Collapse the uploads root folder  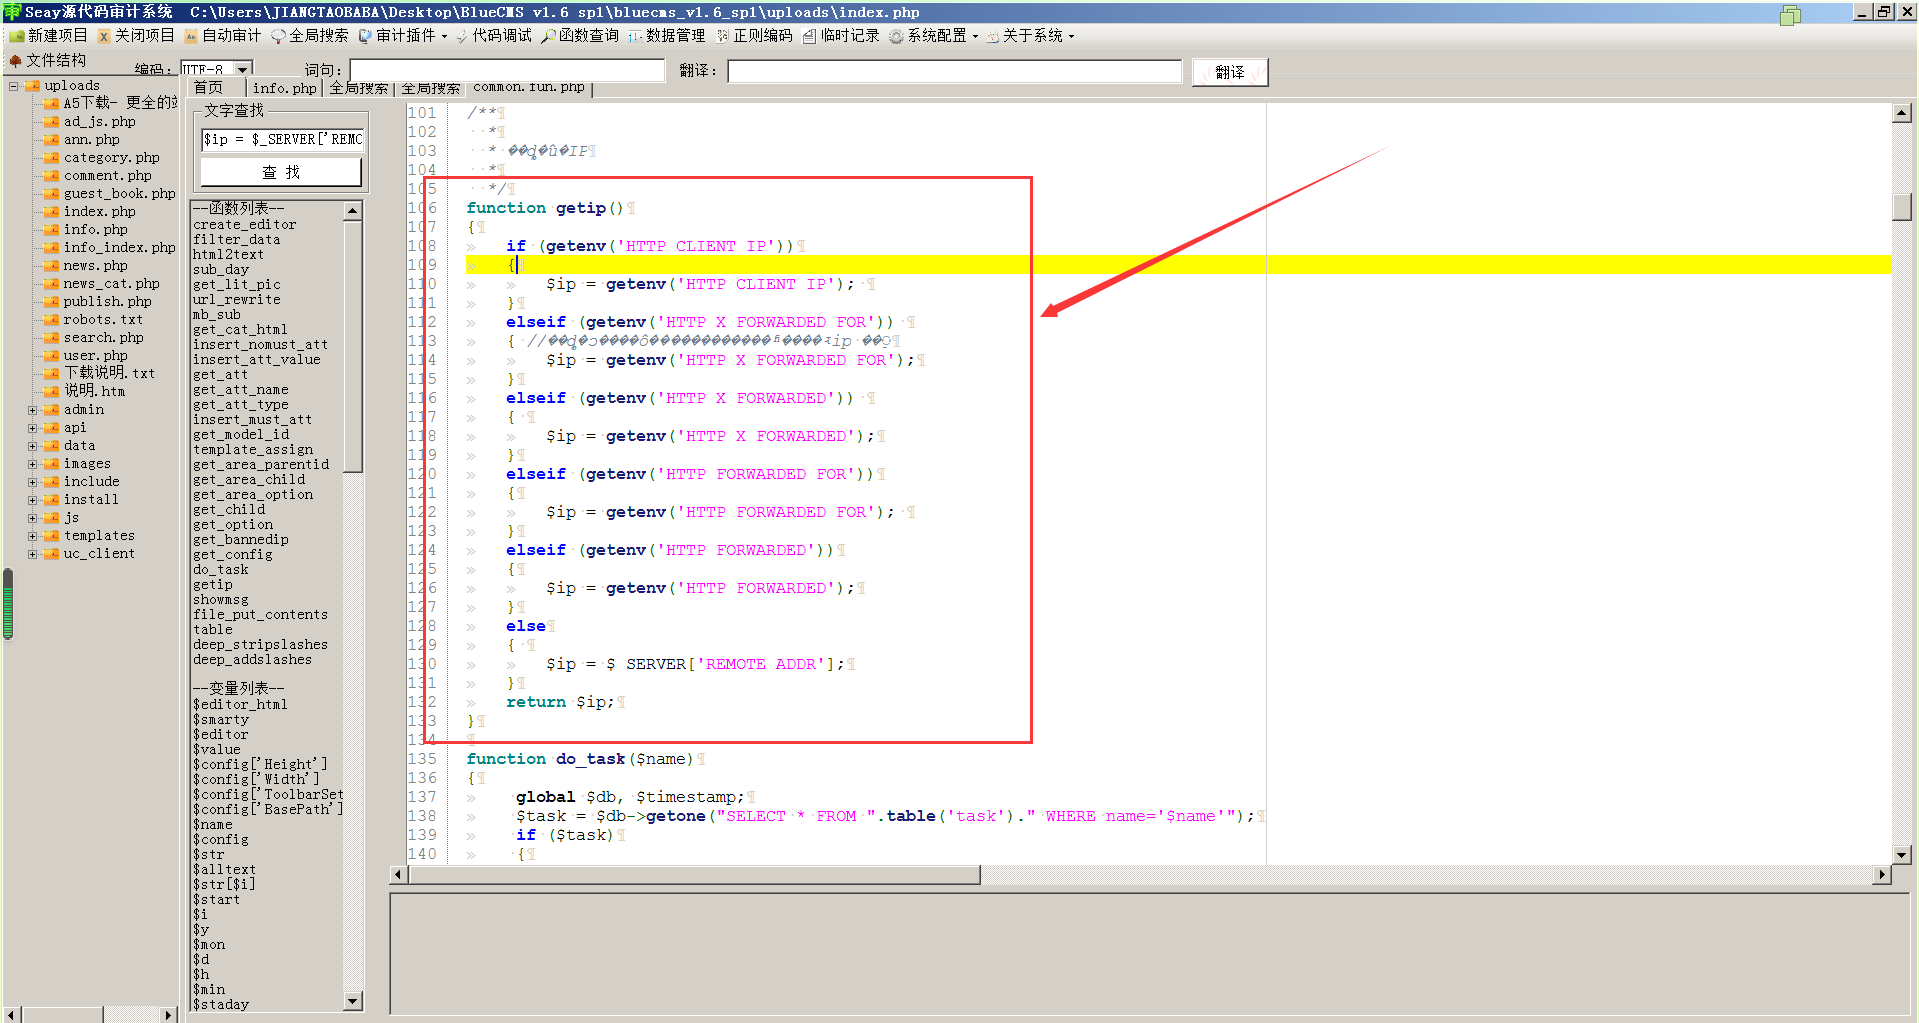[13, 86]
